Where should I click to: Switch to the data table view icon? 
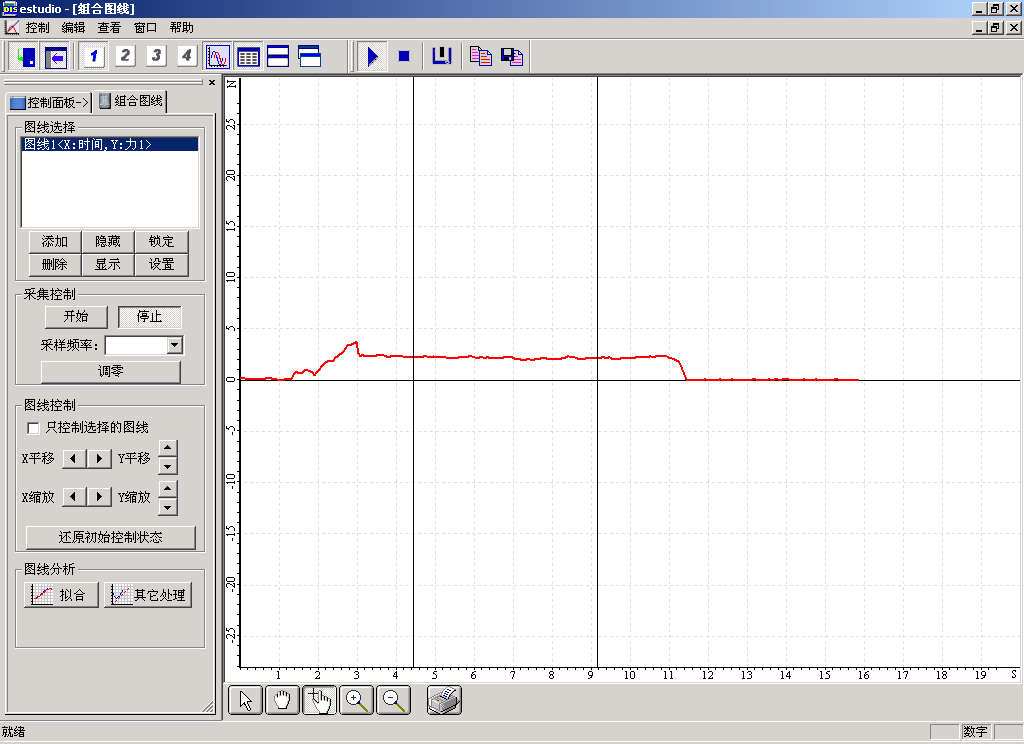pos(248,56)
